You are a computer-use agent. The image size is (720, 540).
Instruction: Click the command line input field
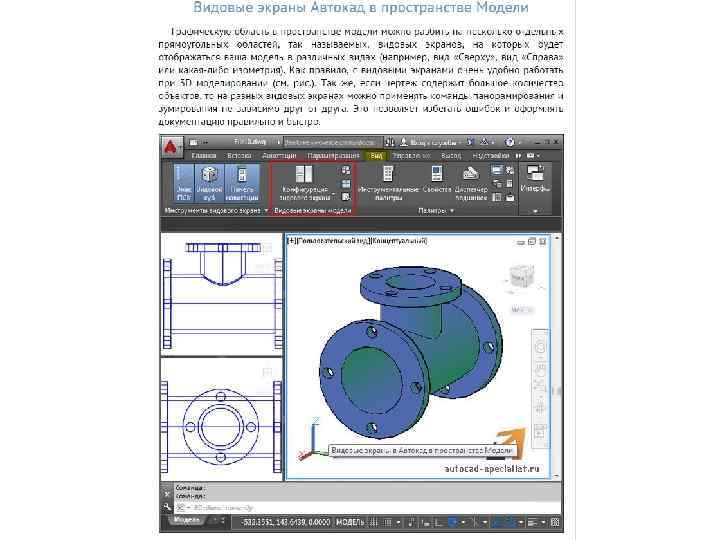367,508
